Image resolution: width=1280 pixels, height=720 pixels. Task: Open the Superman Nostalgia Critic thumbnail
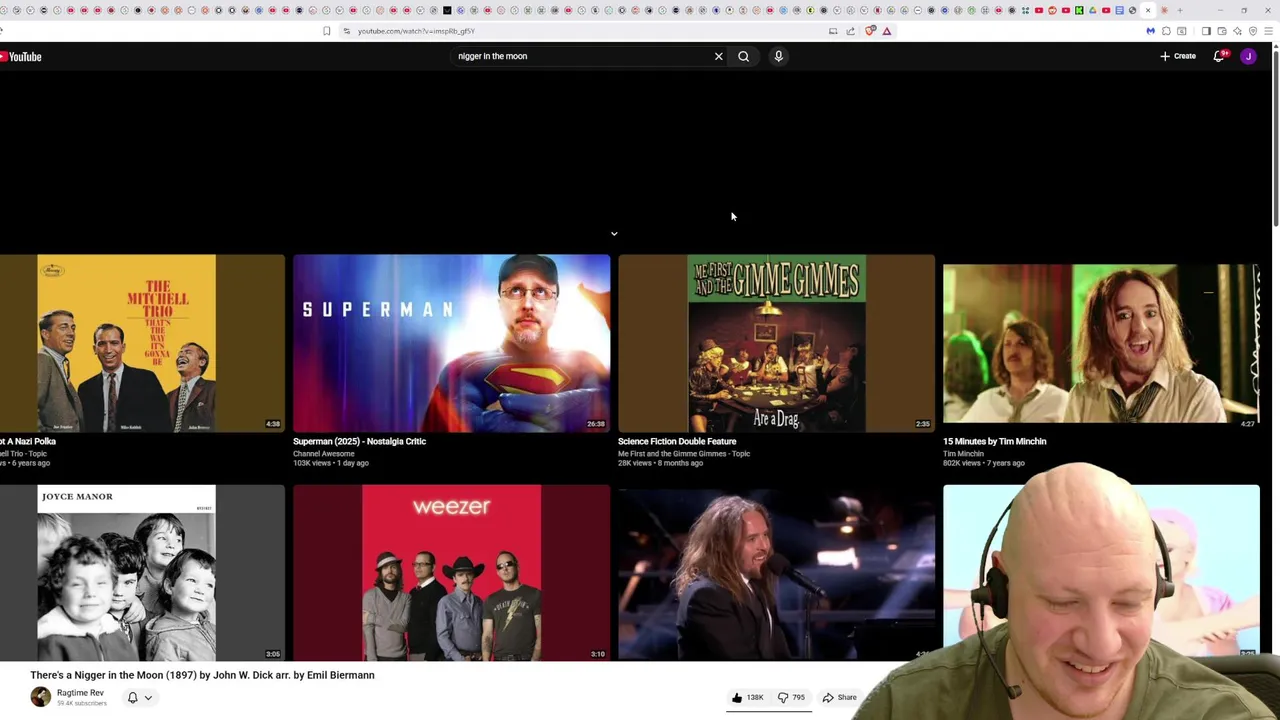[x=451, y=343]
